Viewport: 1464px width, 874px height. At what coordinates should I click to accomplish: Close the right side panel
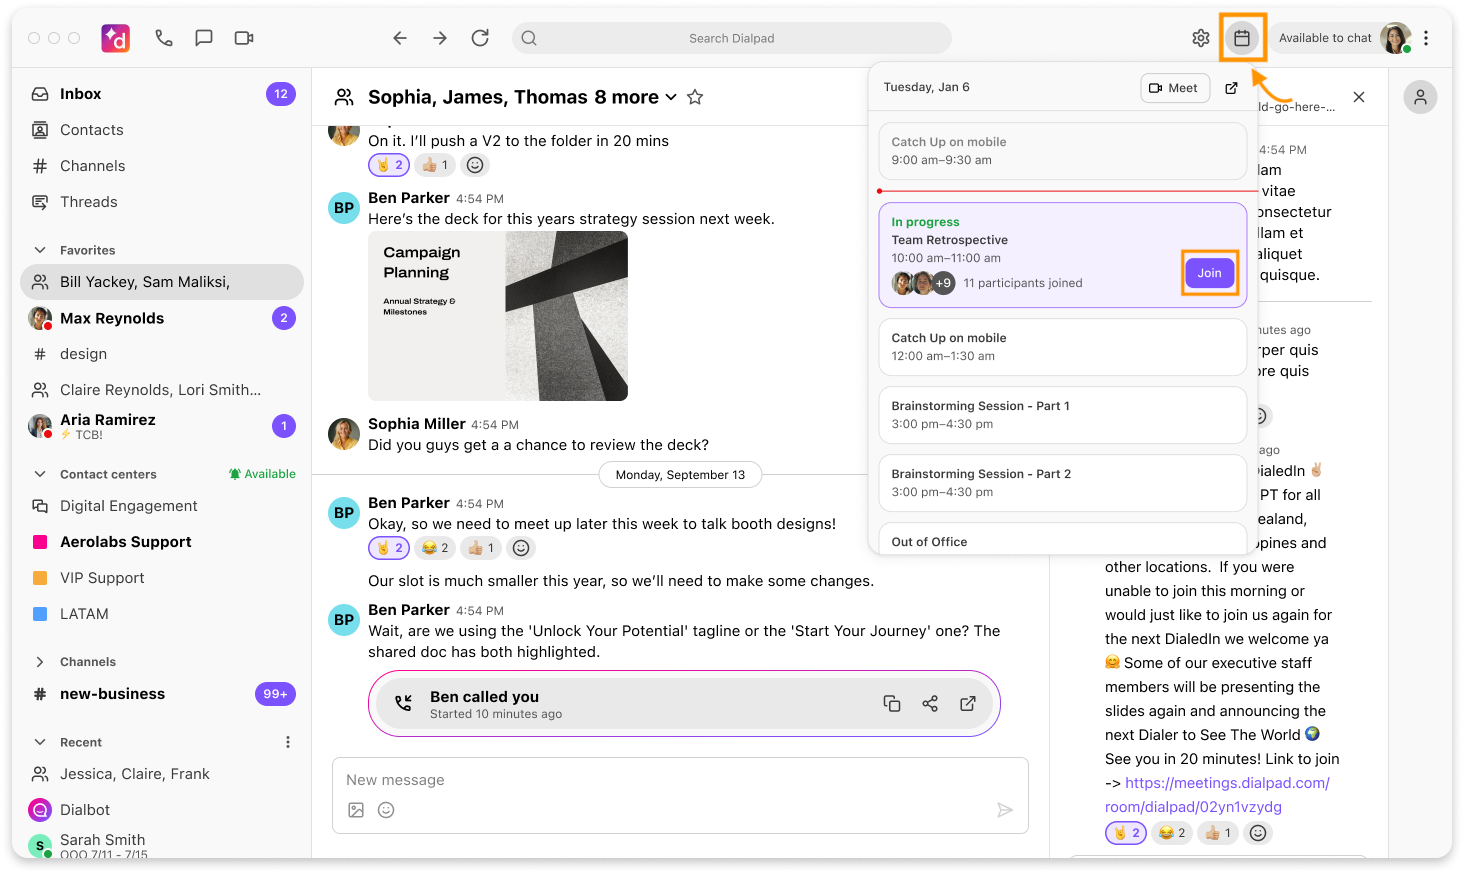click(x=1359, y=97)
